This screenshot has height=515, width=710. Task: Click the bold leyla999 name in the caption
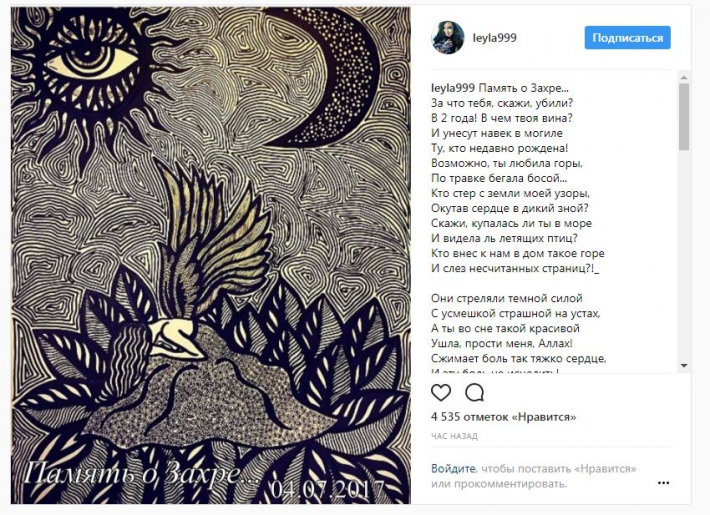452,88
